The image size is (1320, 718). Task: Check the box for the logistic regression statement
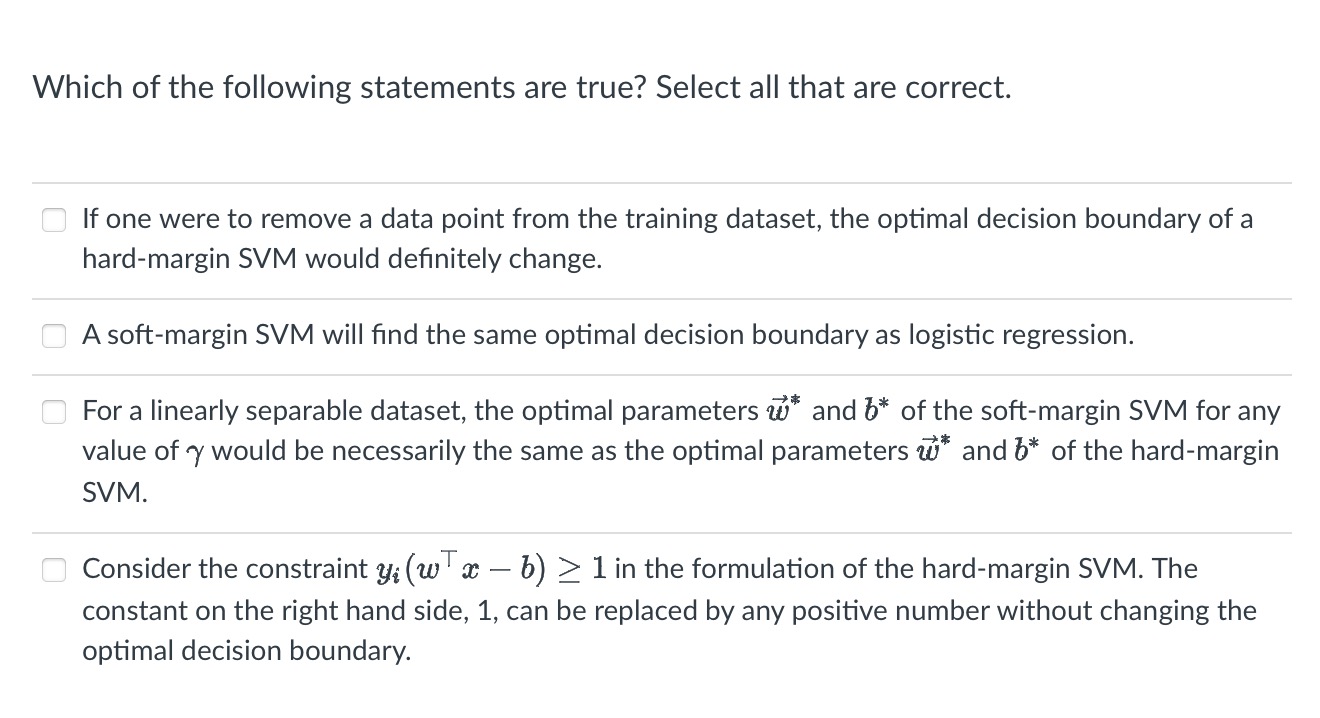[54, 335]
